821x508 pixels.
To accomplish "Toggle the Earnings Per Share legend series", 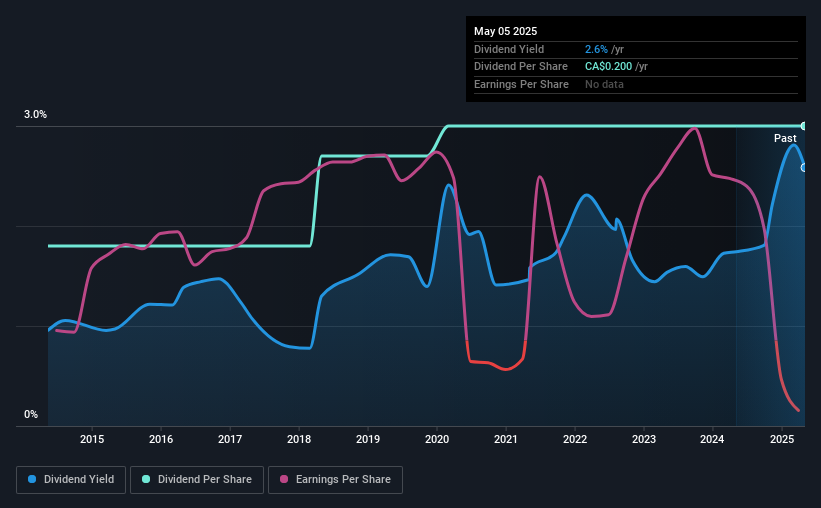I will [x=335, y=480].
